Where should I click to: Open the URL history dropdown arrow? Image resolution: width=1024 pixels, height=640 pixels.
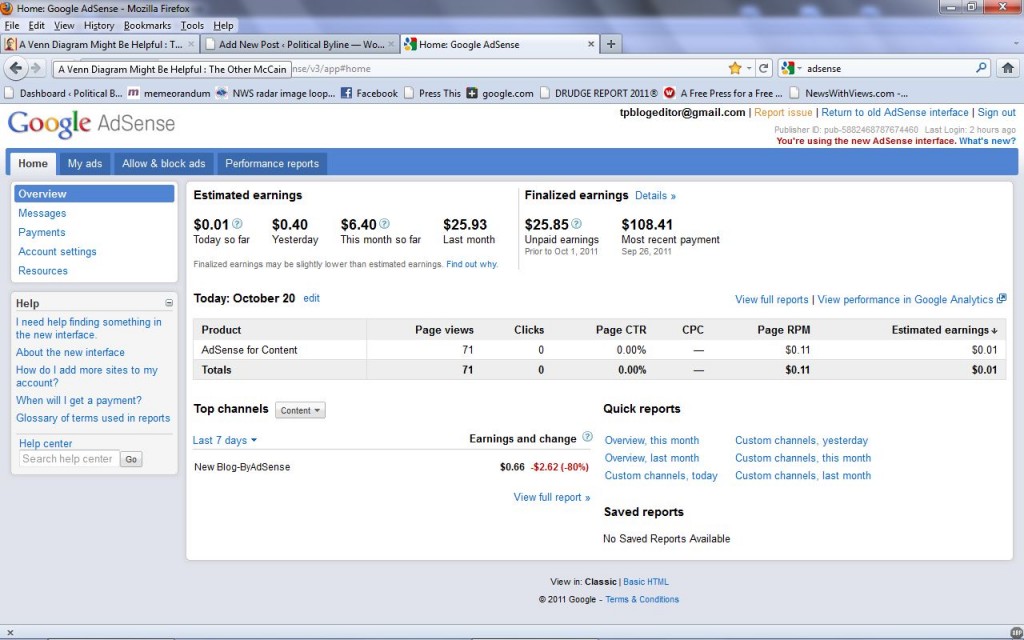pyautogui.click(x=748, y=68)
